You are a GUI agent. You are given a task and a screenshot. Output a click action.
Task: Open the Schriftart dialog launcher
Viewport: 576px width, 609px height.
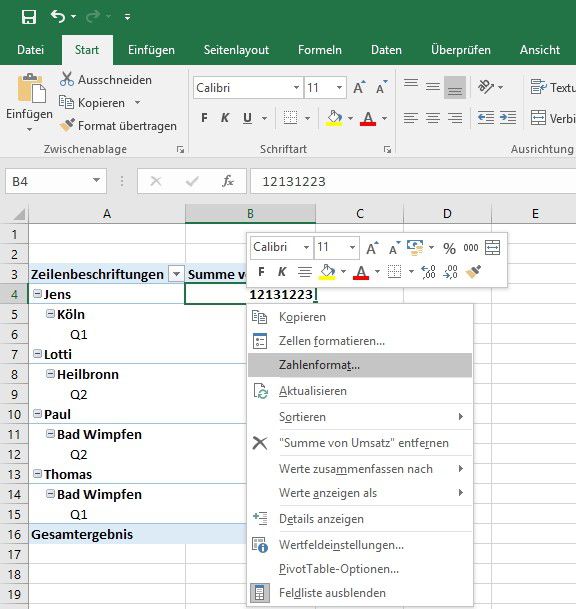[x=387, y=150]
